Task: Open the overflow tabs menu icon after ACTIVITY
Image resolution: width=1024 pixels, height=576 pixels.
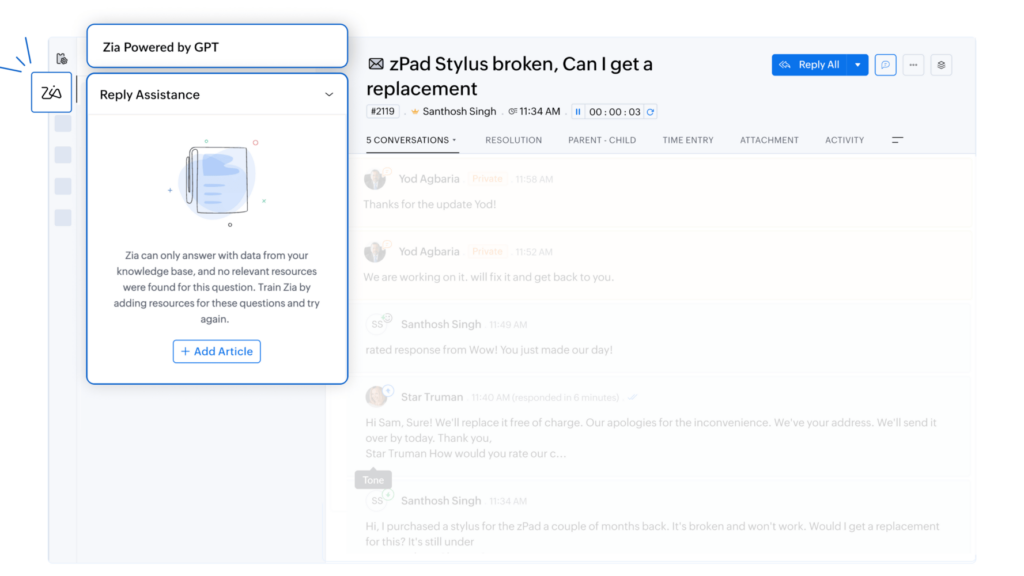Action: coord(897,140)
